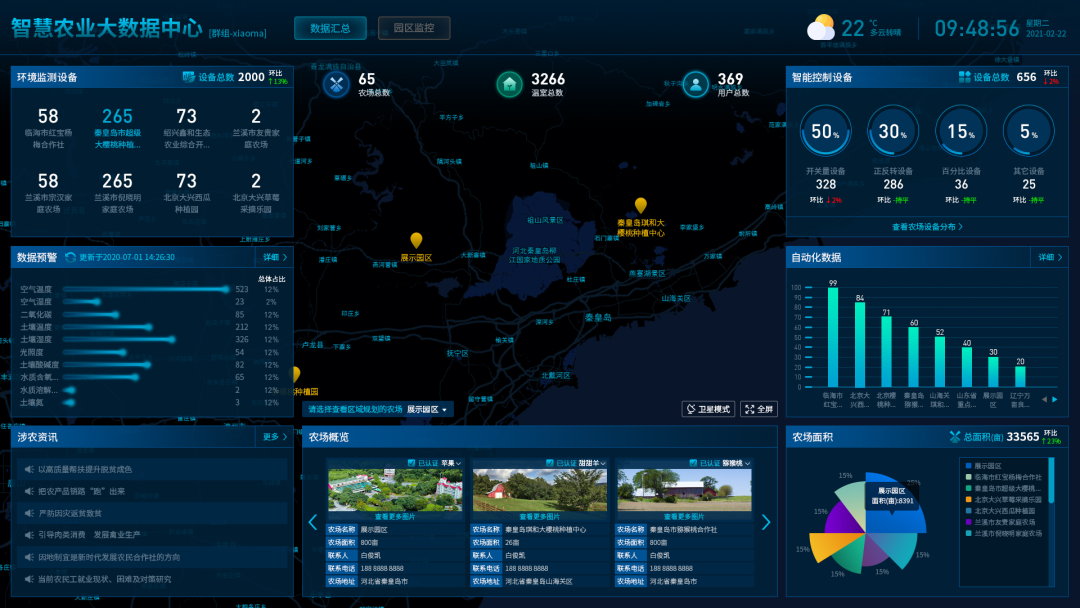Click the 展示园区 blue legend swatch
The image size is (1080, 608).
tap(967, 466)
